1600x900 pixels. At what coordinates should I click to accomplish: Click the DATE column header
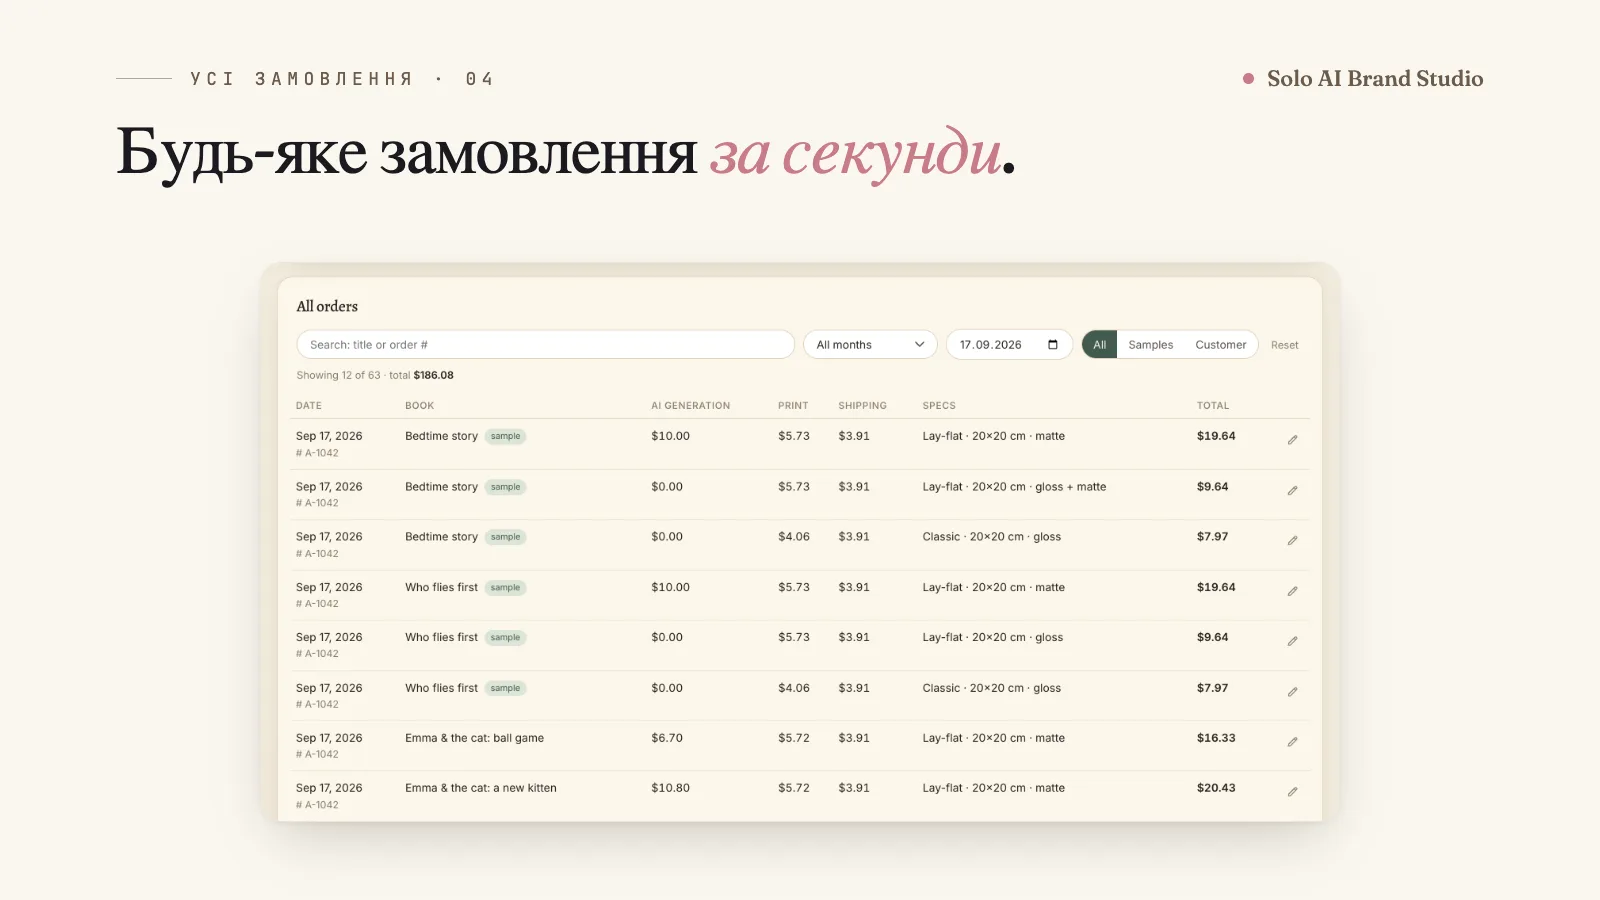[x=309, y=406]
